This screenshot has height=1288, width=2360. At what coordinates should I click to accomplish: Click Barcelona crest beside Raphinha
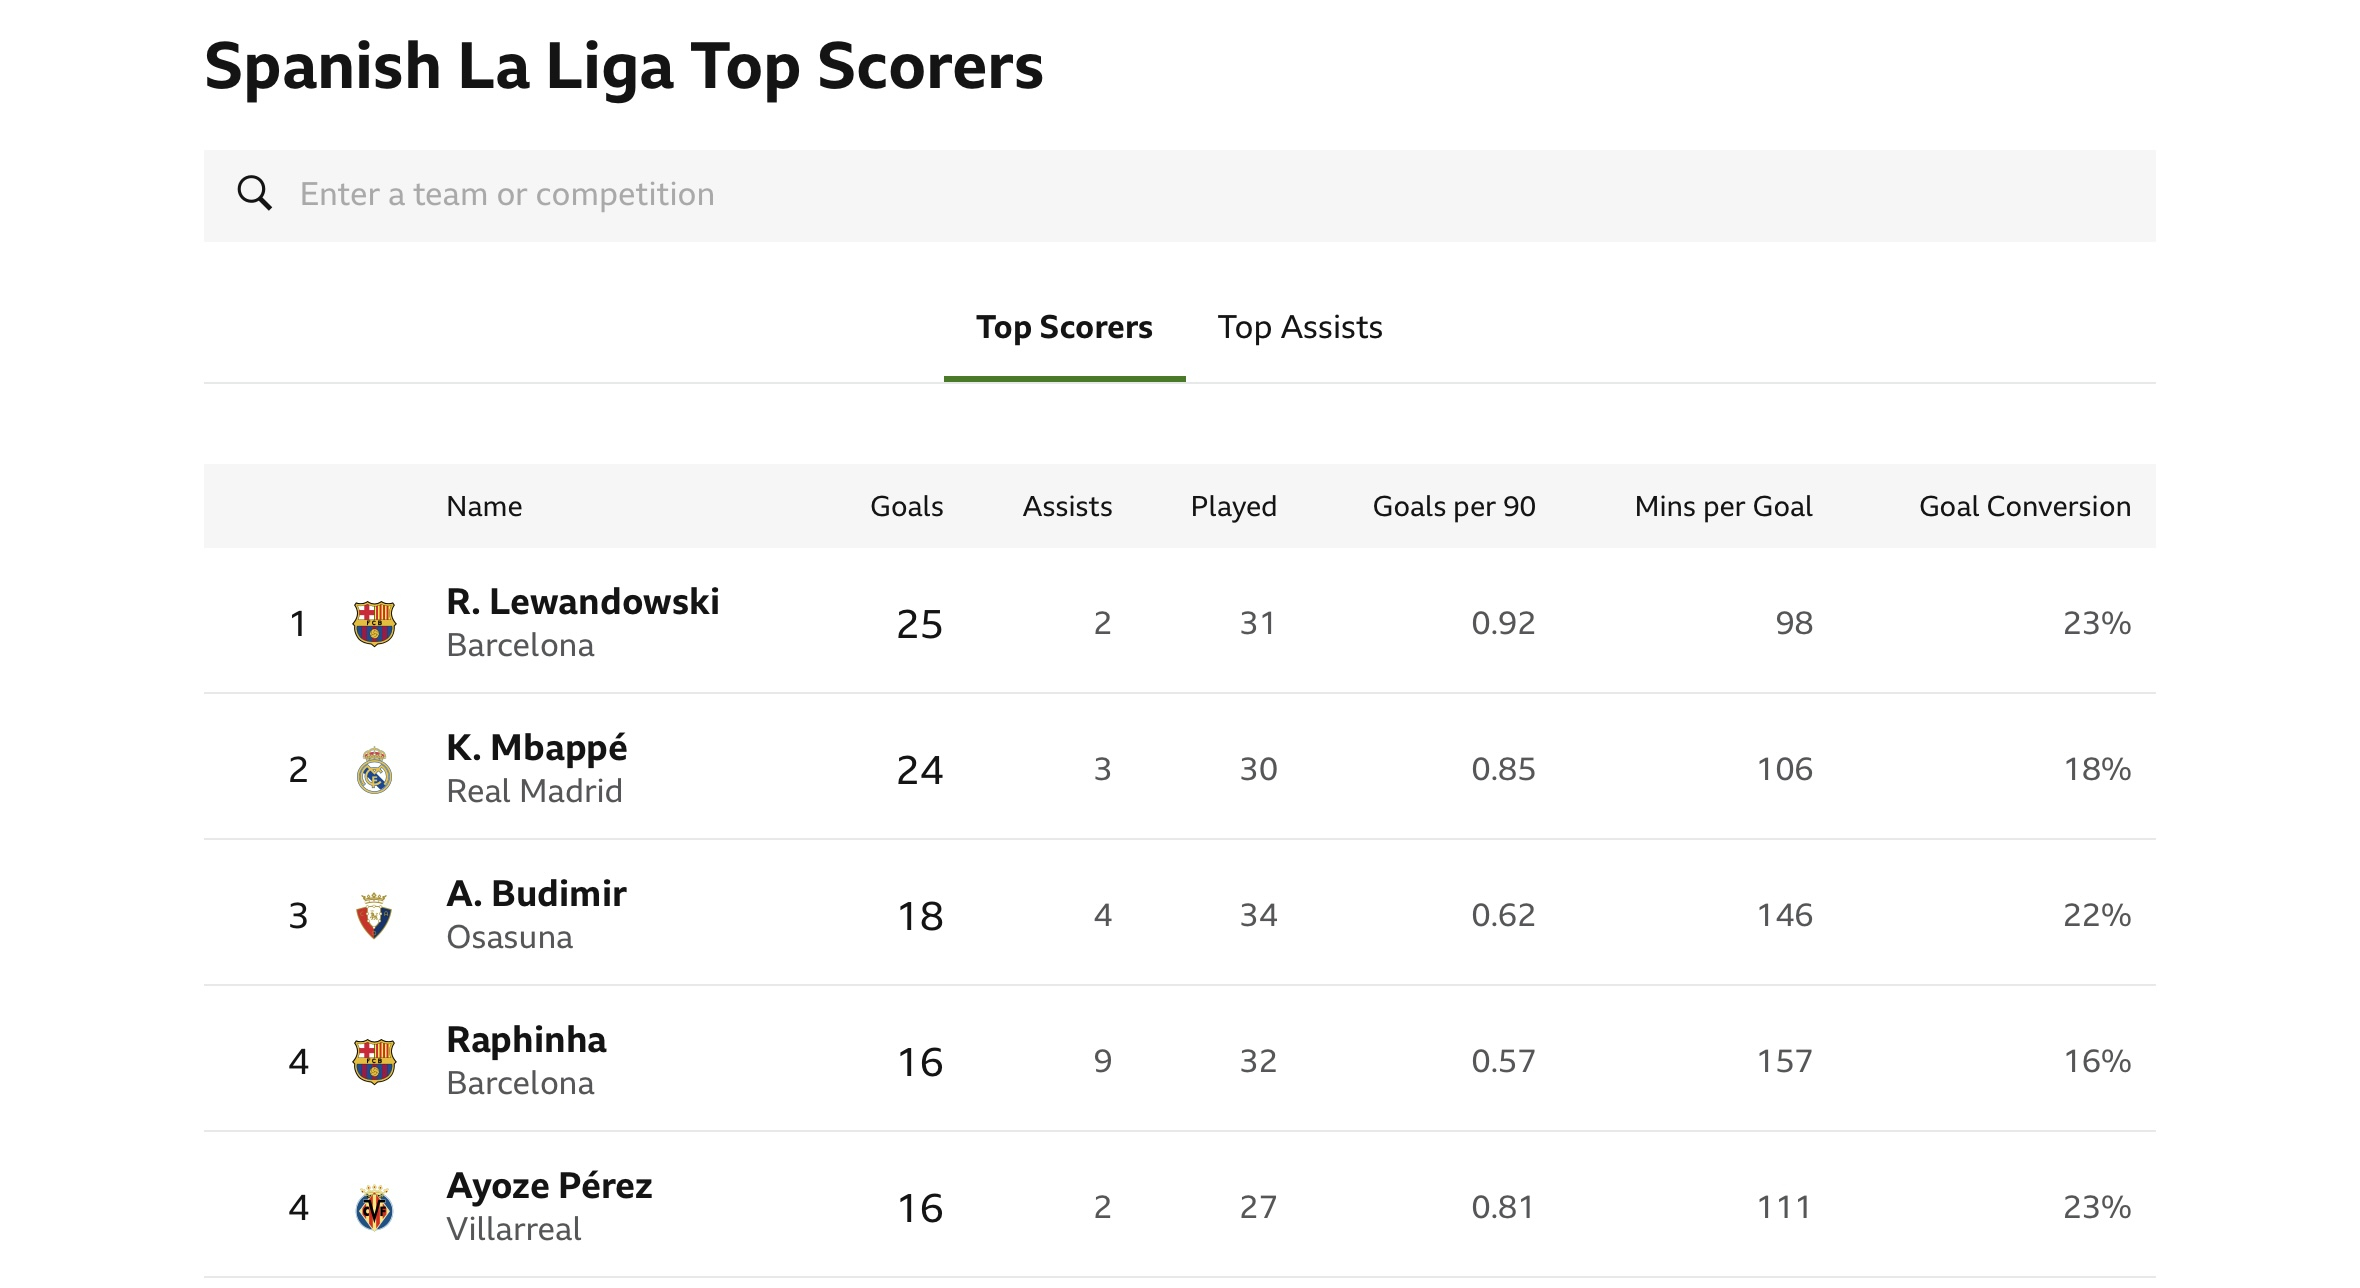tap(374, 1061)
